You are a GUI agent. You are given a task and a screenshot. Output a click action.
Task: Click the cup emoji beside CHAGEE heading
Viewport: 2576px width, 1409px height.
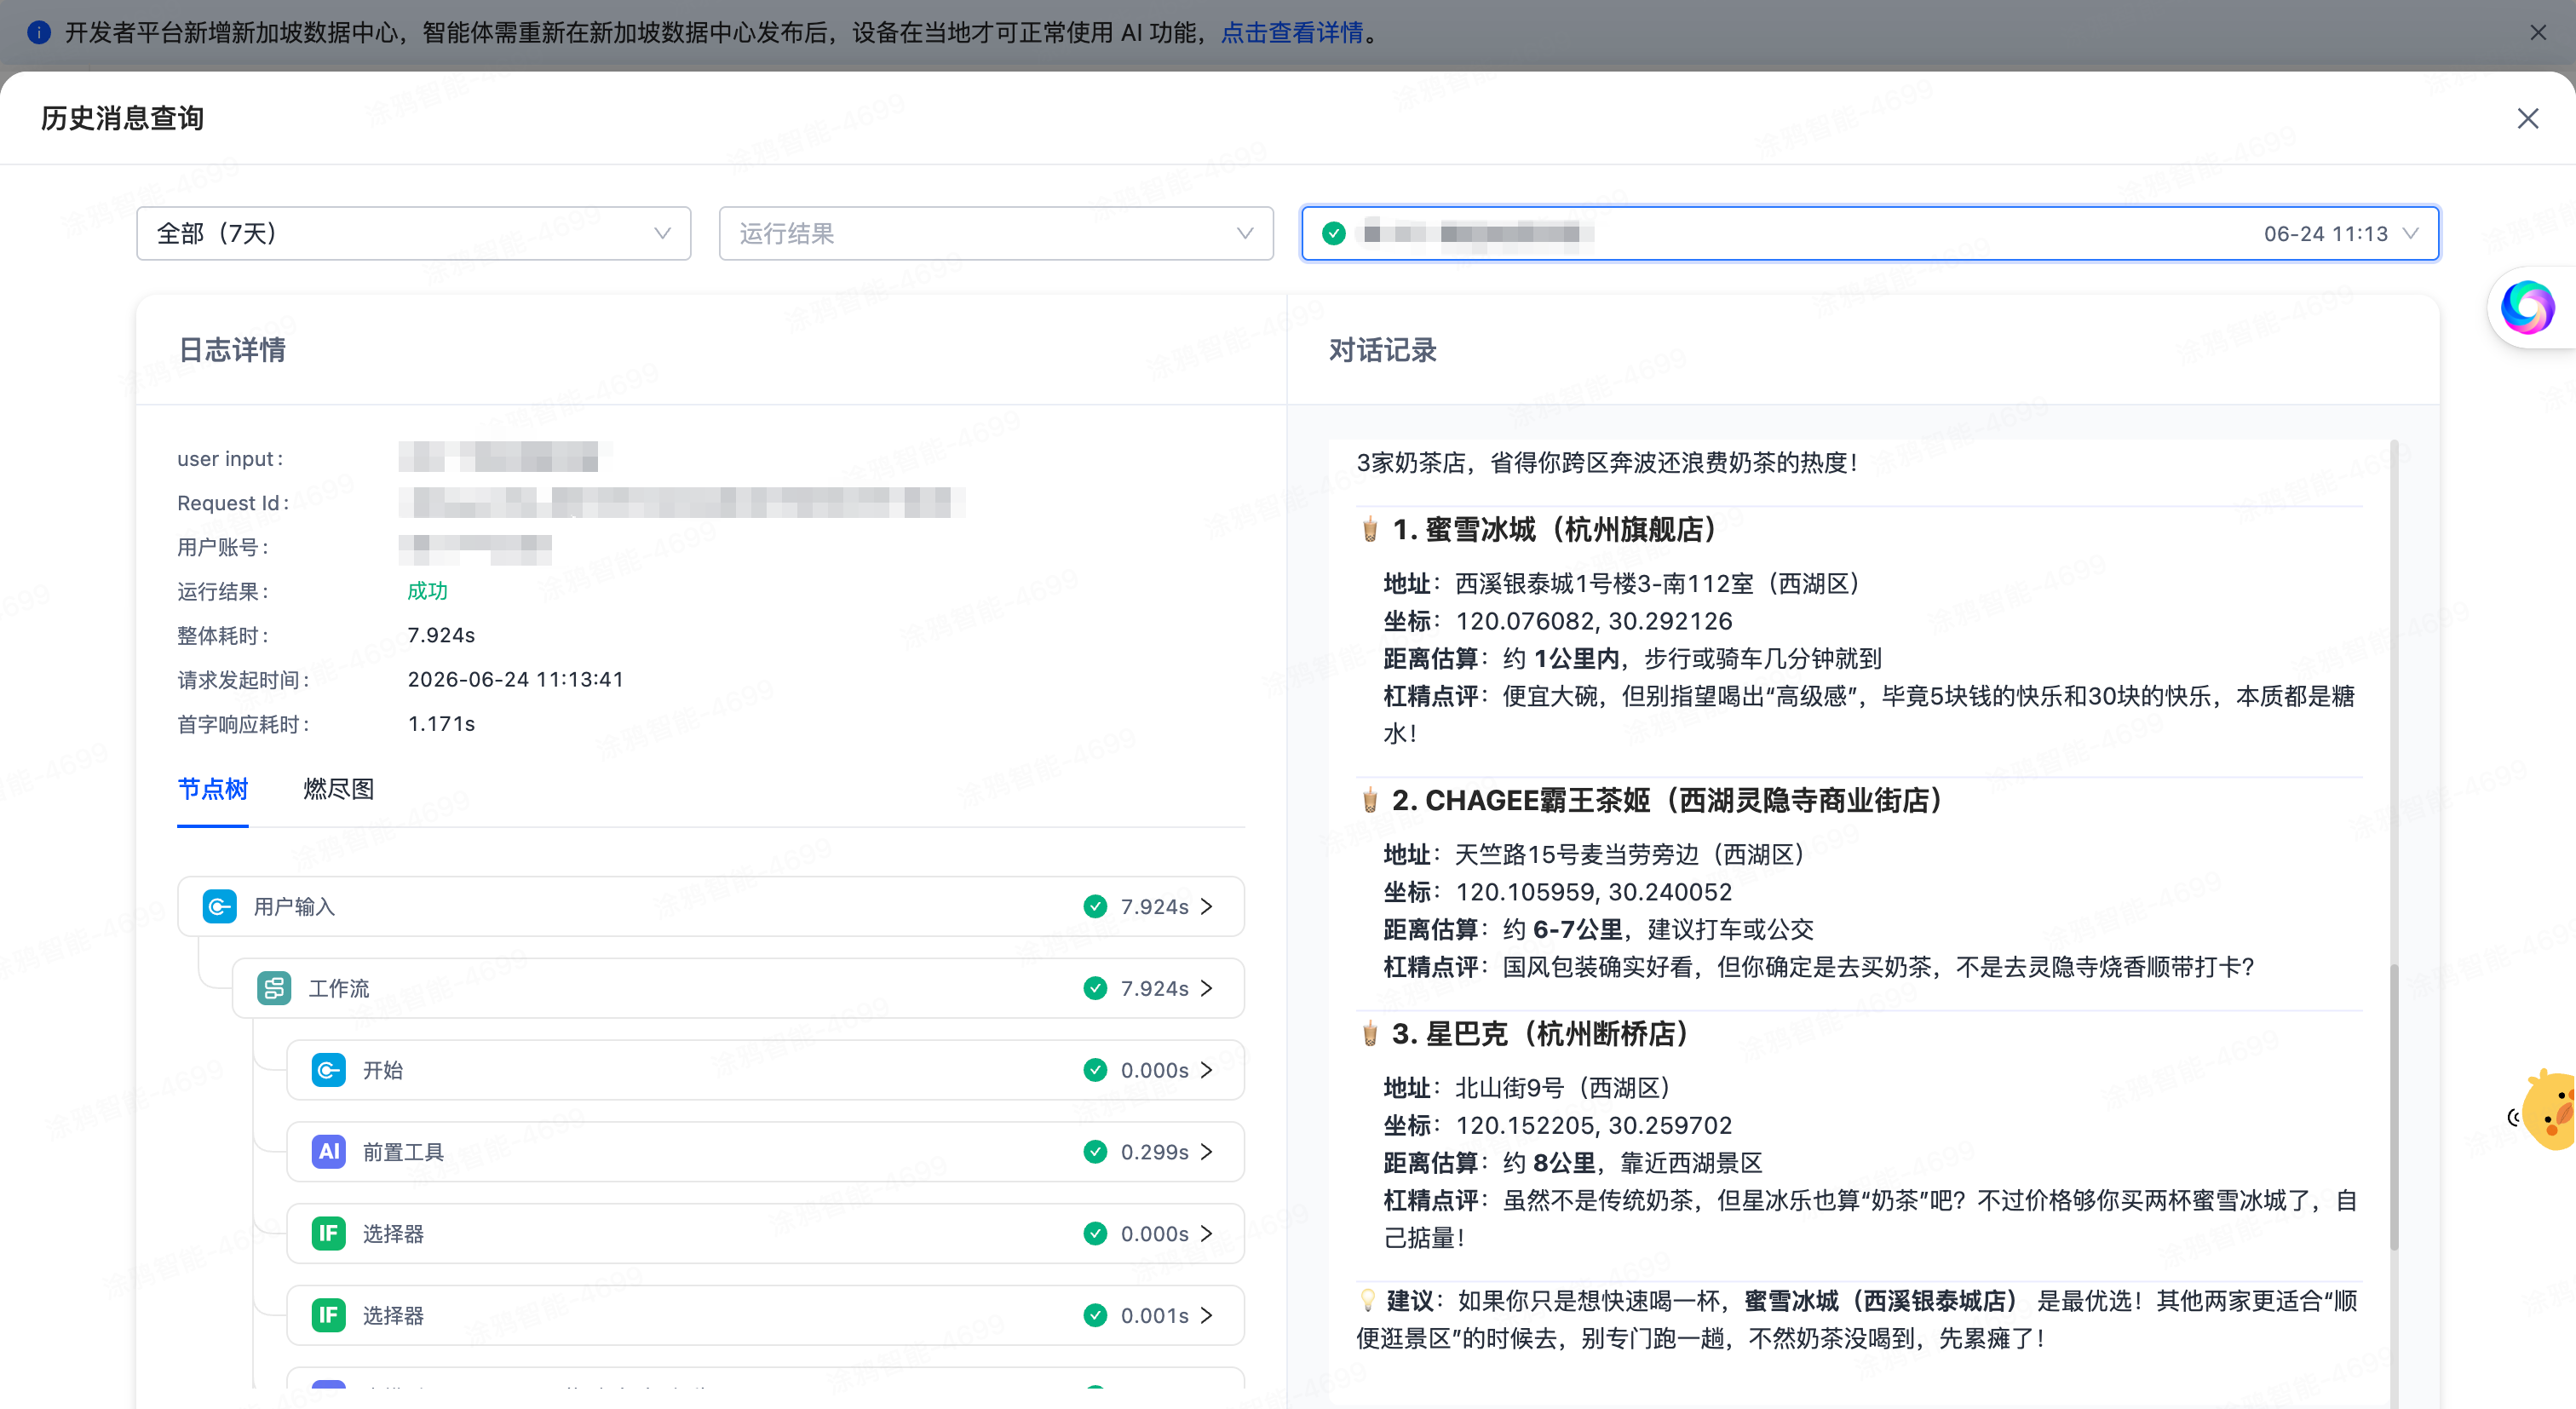click(1369, 800)
